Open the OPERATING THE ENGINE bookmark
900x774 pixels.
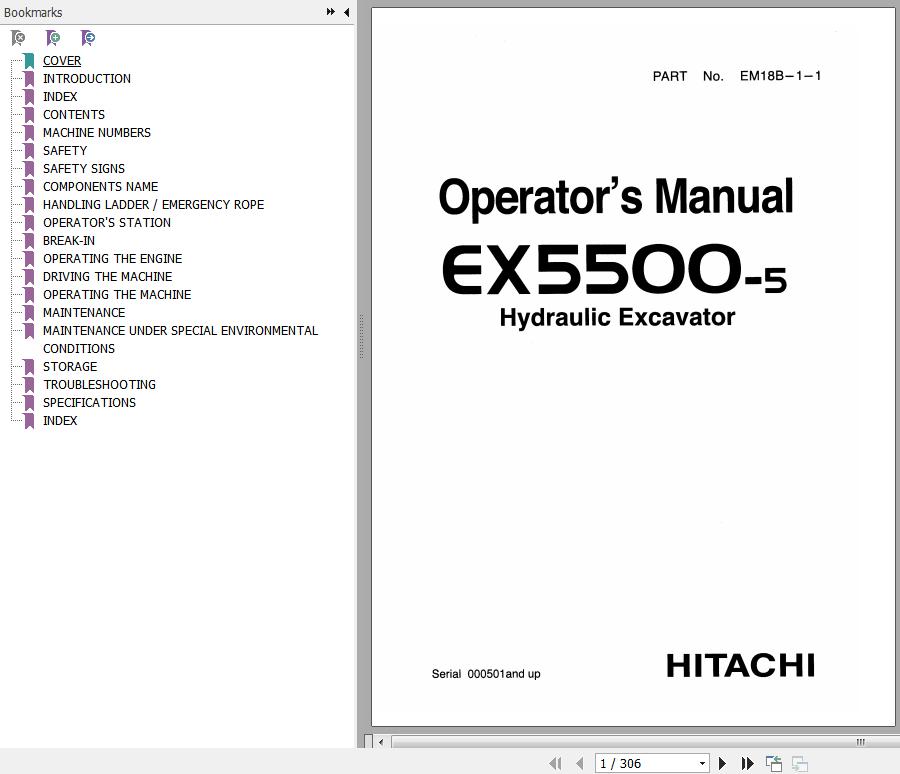click(x=112, y=259)
